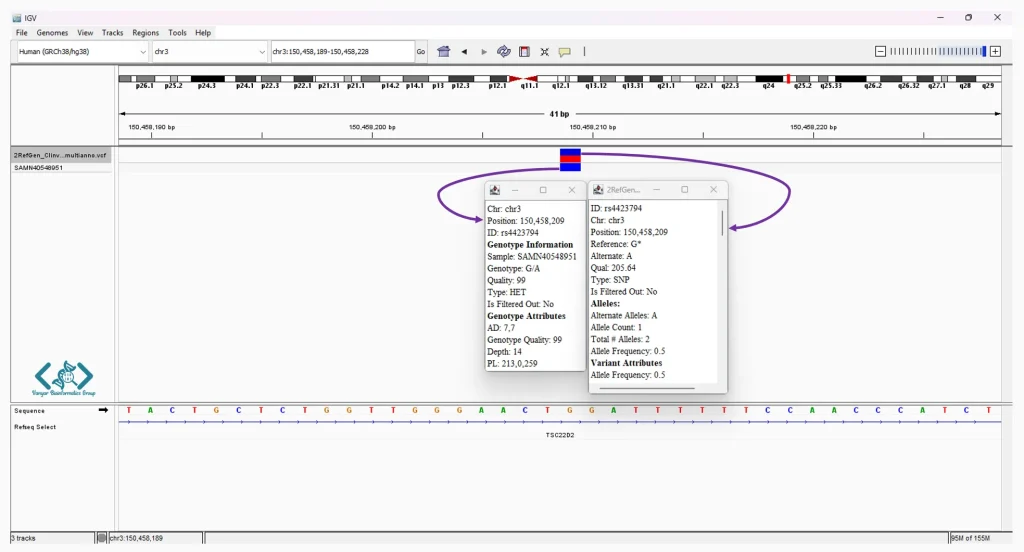Toggle the center line ruler icon
Viewport: 1024px width, 552px height.
[x=584, y=52]
